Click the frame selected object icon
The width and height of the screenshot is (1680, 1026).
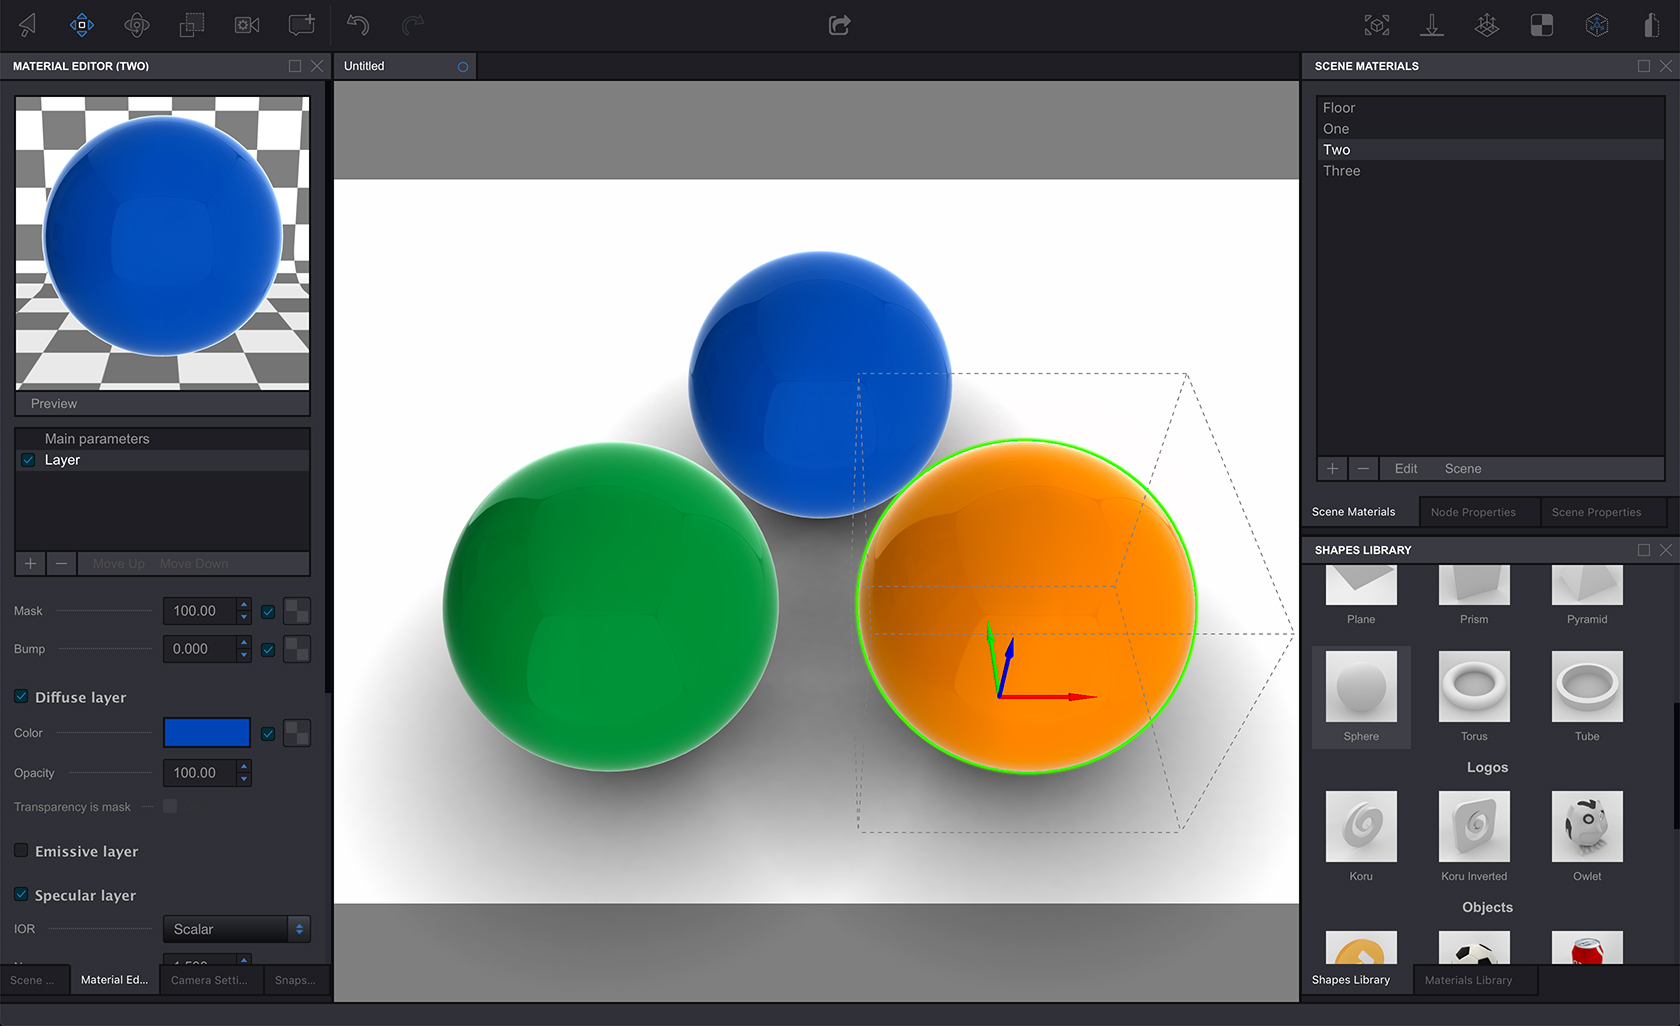(1377, 25)
